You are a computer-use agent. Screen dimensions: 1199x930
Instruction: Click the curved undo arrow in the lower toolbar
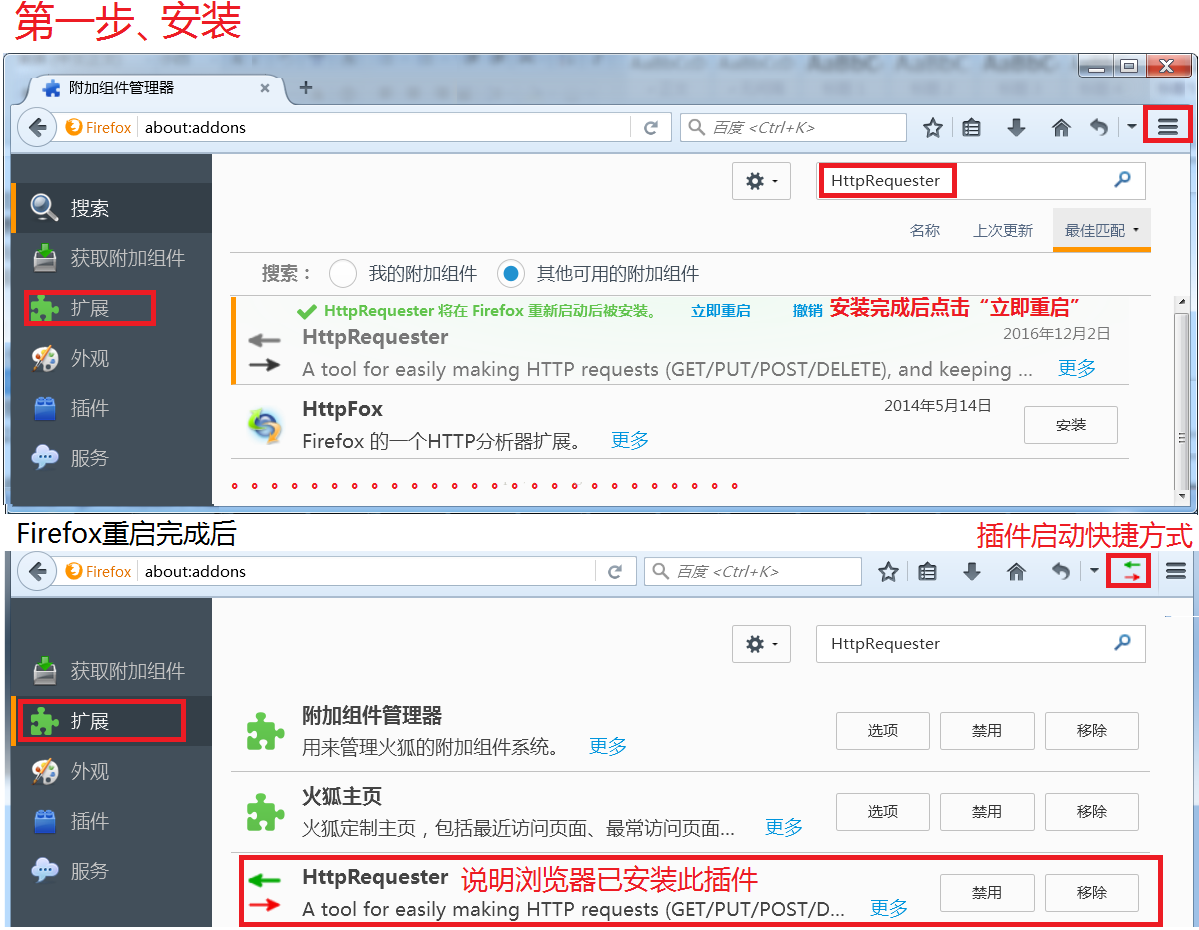1060,572
